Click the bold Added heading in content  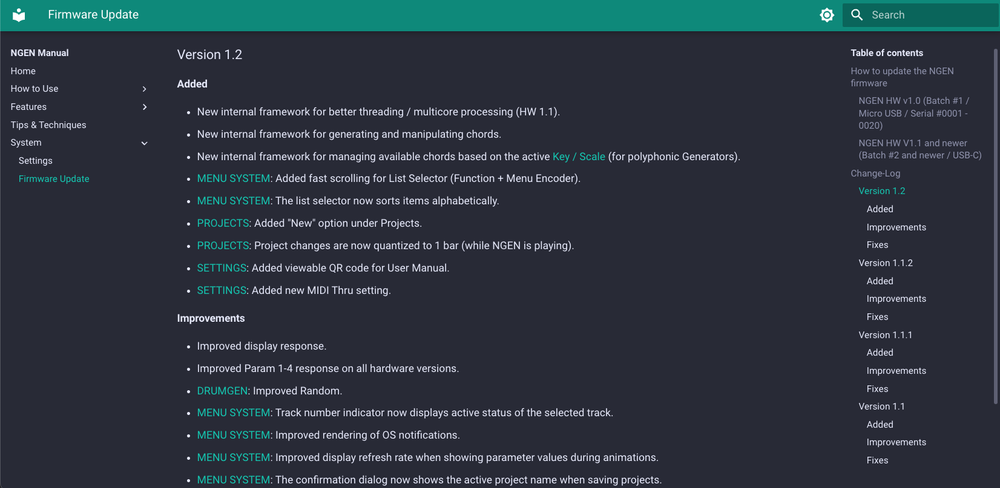click(x=192, y=84)
